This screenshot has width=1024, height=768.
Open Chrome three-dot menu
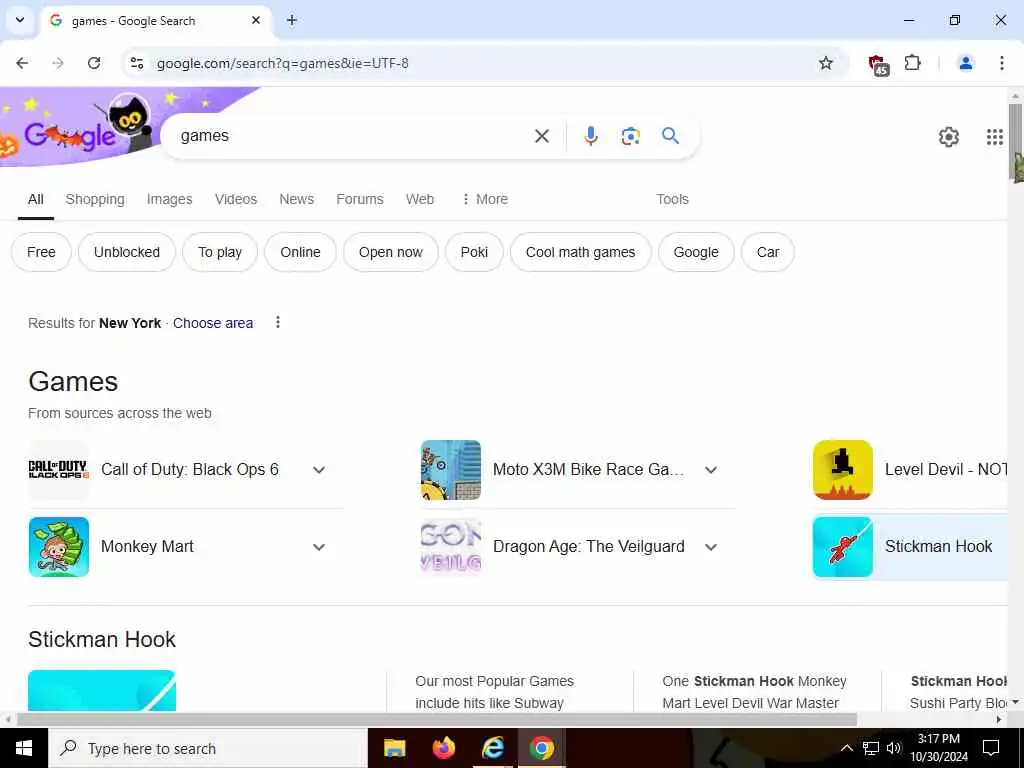(1001, 63)
